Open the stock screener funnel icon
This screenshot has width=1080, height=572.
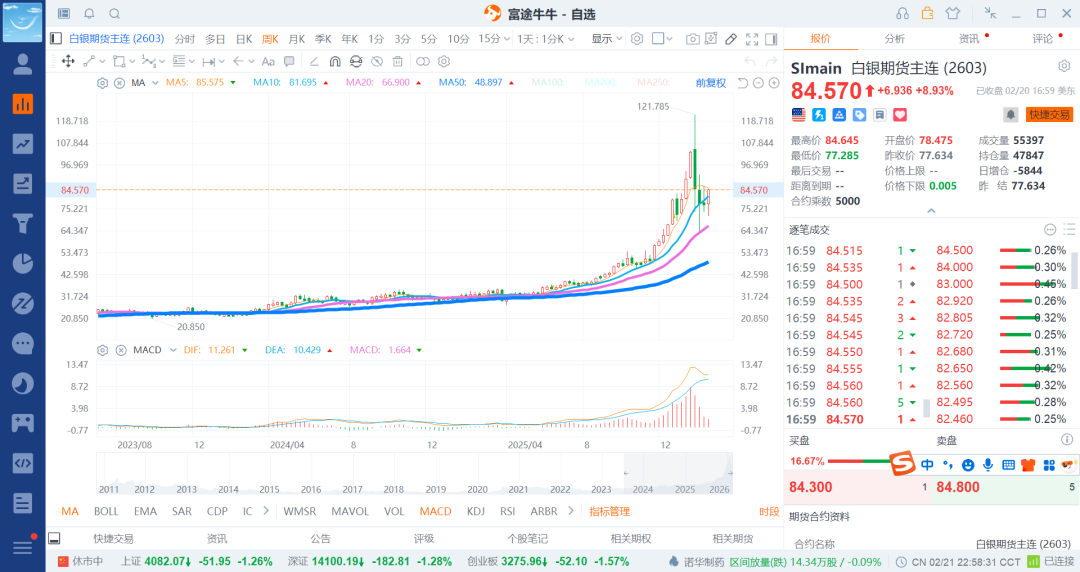pos(23,224)
